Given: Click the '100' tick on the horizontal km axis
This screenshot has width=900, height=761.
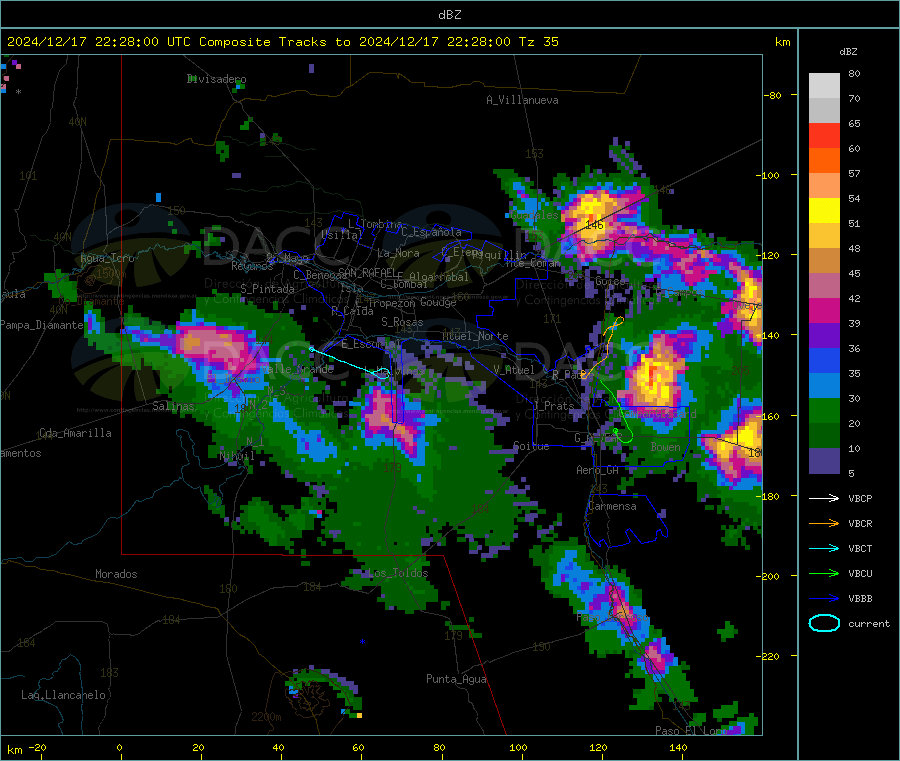Looking at the screenshot, I should click(518, 747).
